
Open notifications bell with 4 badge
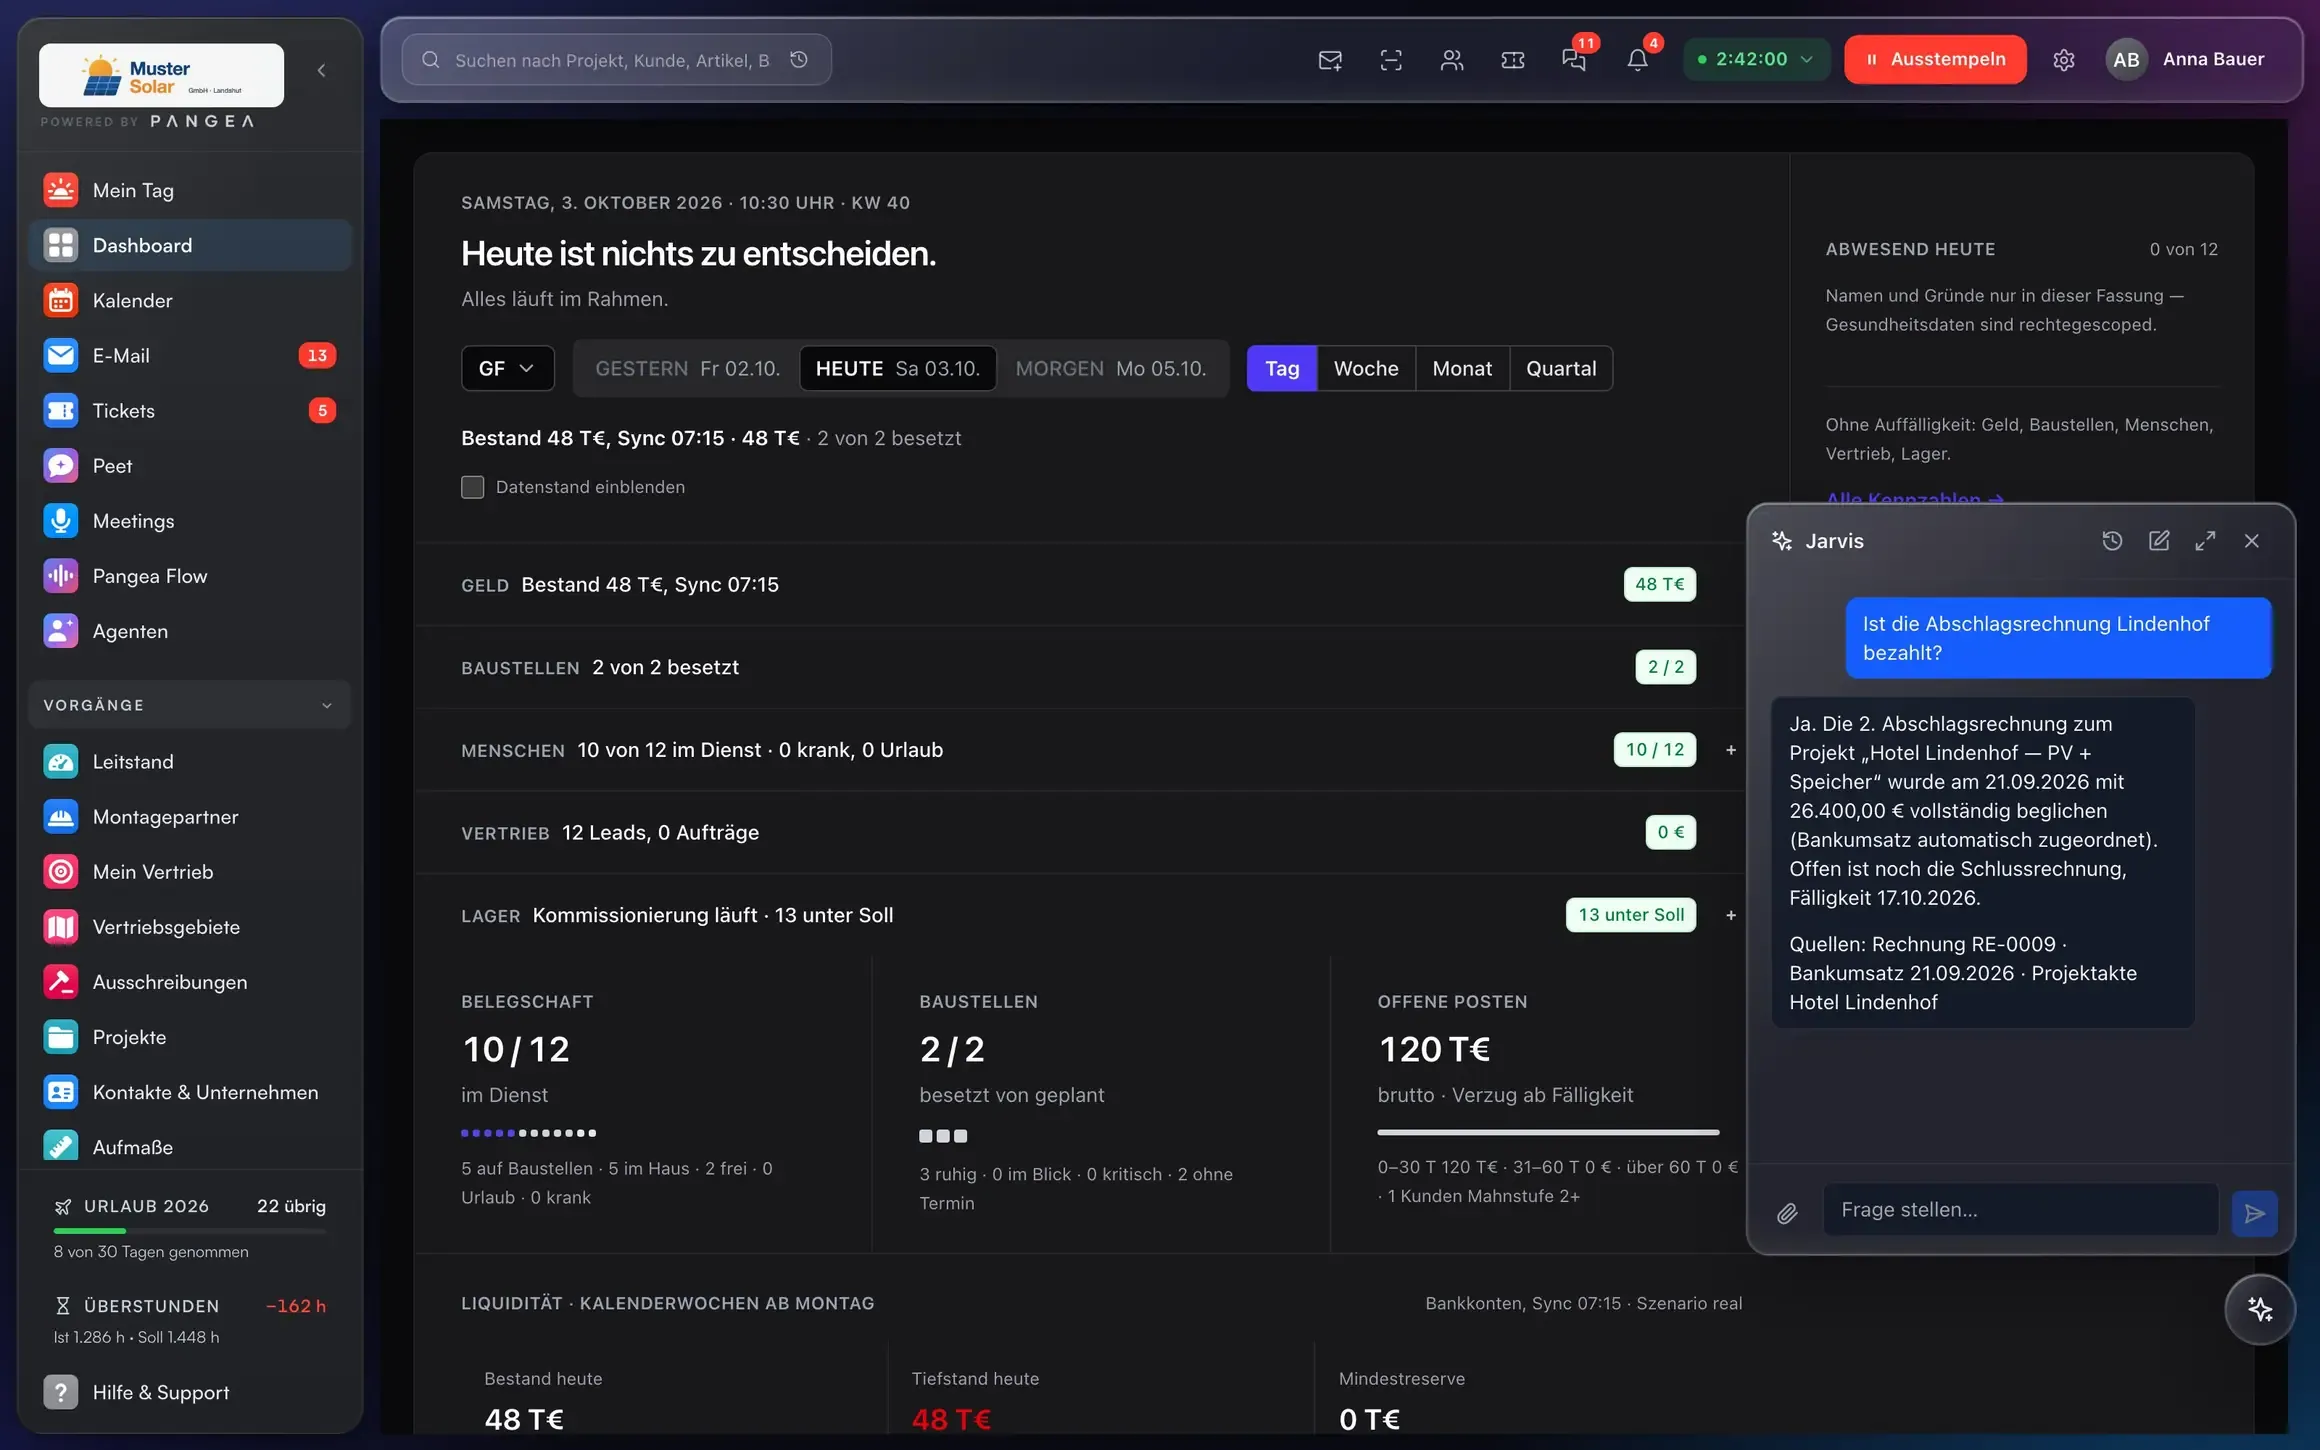tap(1637, 60)
